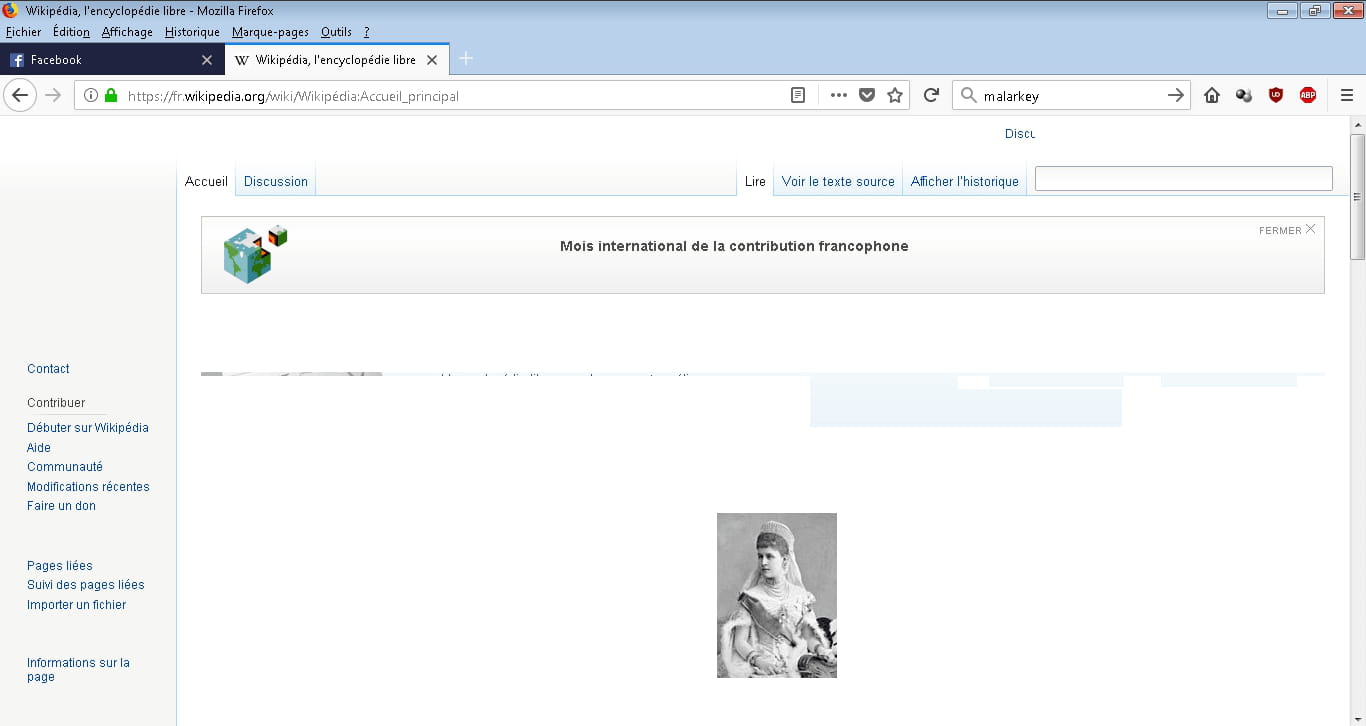Click the Home button in the toolbar
The height and width of the screenshot is (726, 1366).
(1212, 95)
